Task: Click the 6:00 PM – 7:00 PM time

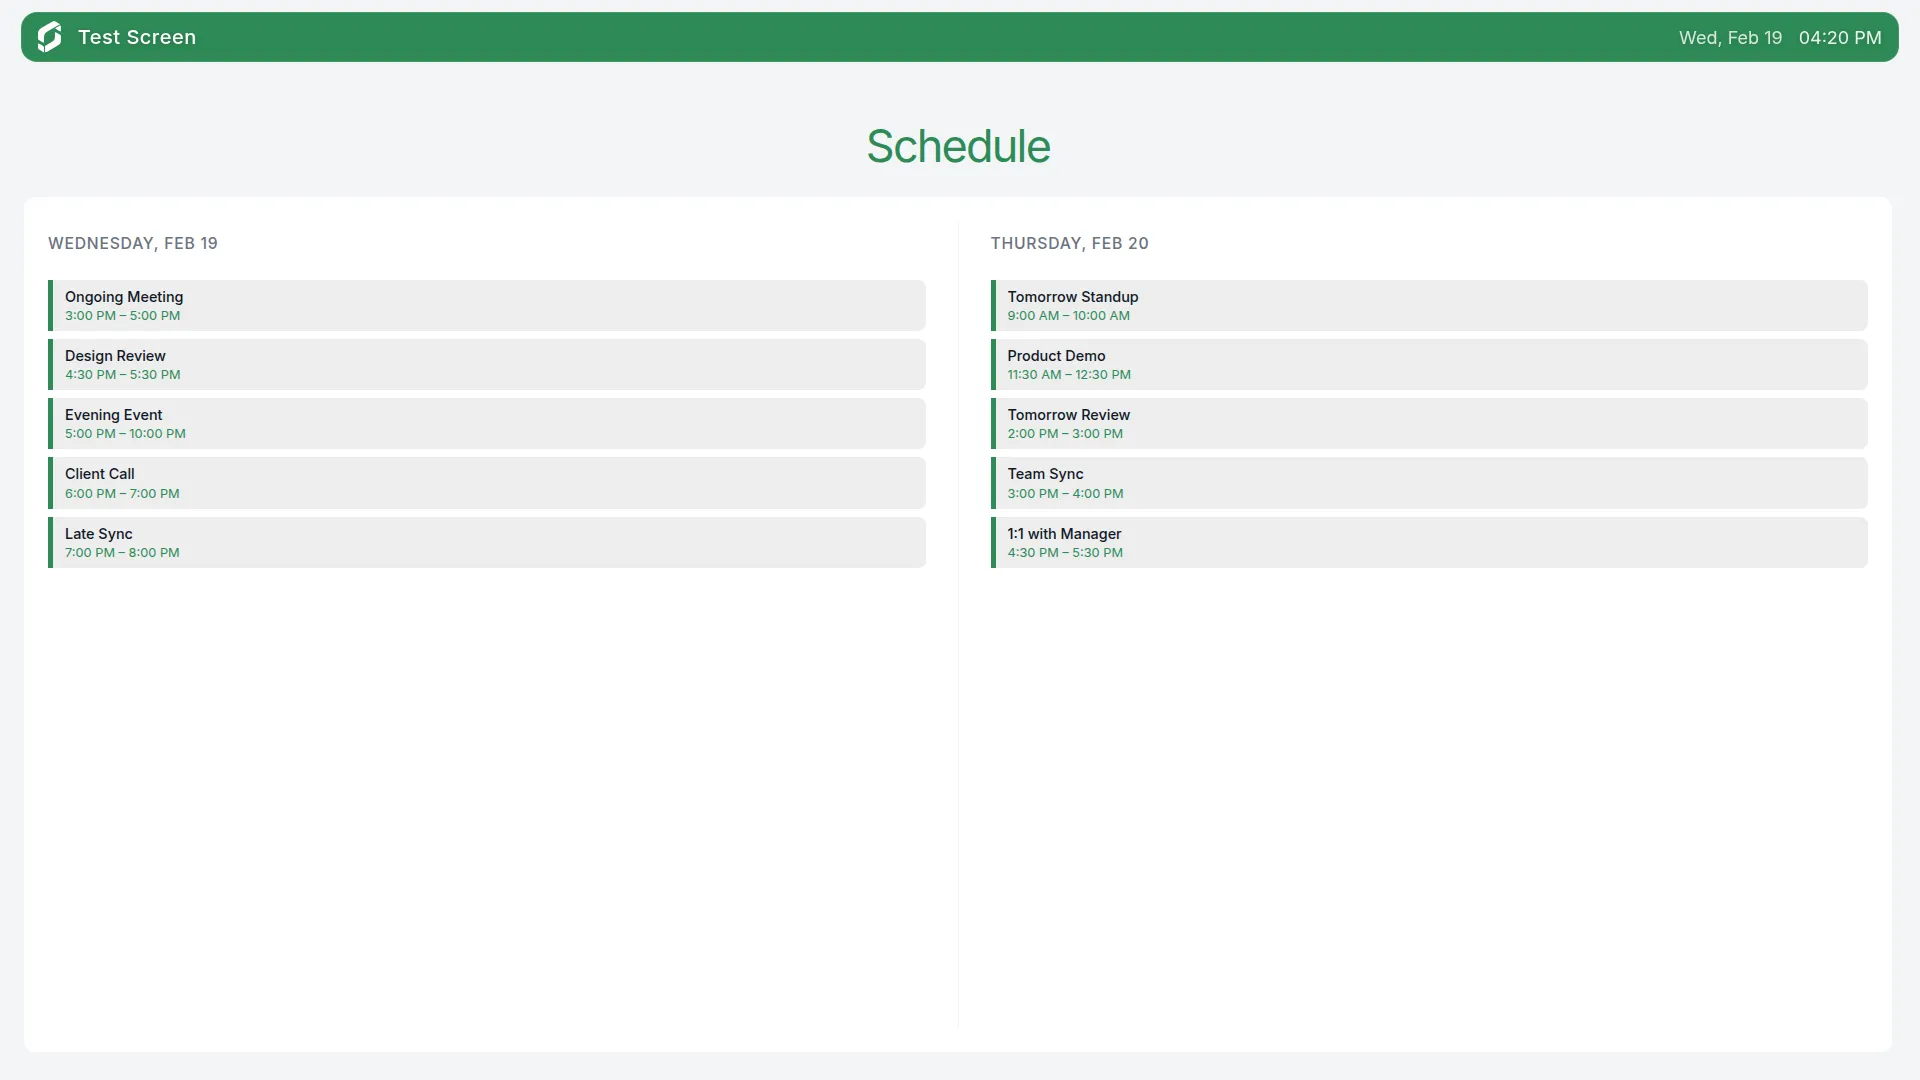Action: pos(122,494)
